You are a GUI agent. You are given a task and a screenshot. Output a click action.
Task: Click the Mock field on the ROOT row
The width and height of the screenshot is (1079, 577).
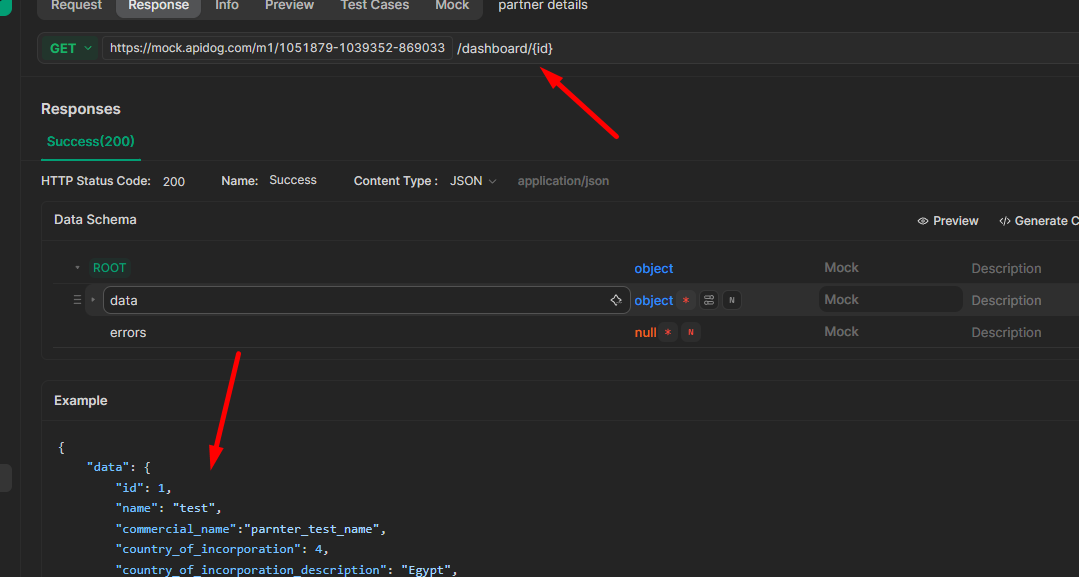coord(842,268)
